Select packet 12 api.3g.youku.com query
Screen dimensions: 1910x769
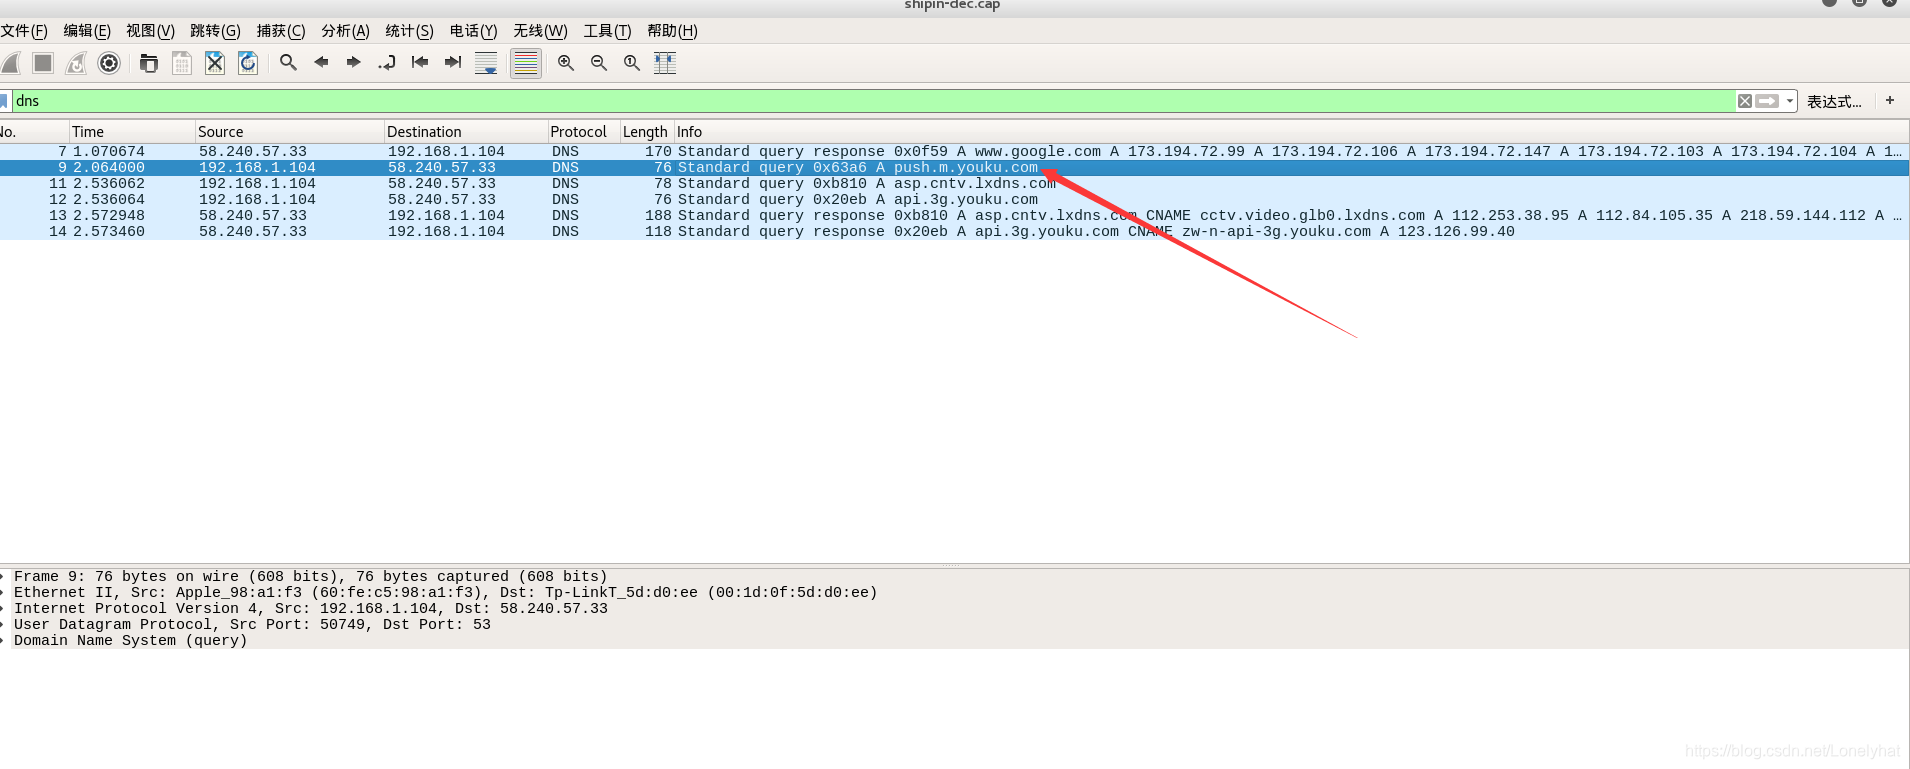tap(955, 200)
